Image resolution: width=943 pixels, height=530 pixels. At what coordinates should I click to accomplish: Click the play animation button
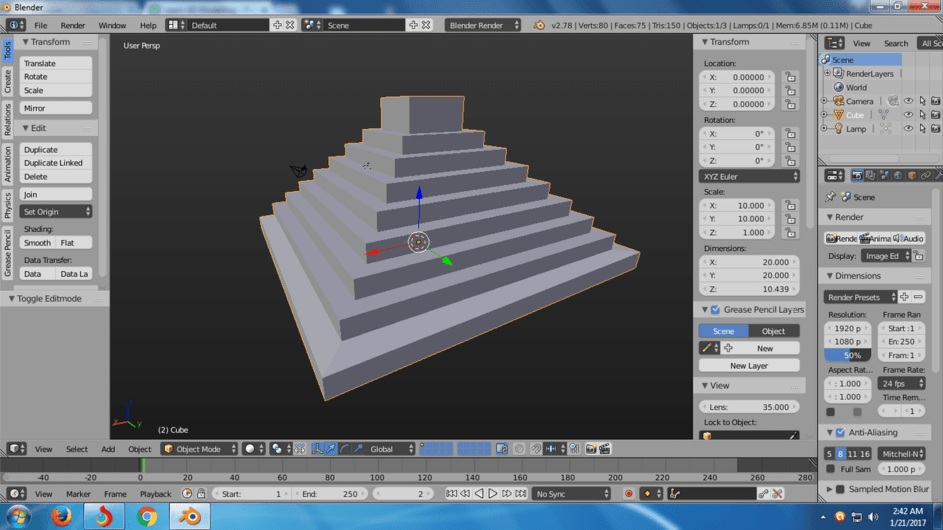(x=493, y=494)
